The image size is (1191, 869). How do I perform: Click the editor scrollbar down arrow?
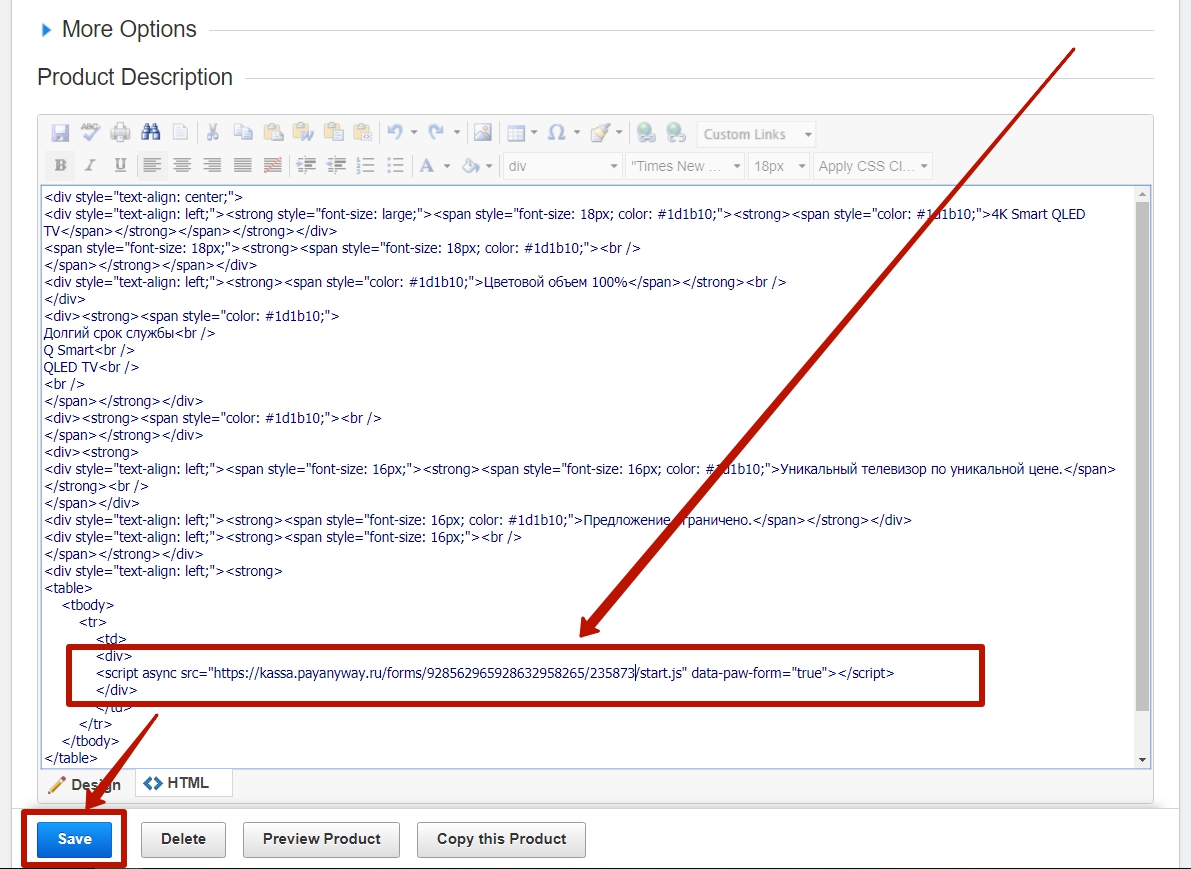1142,760
